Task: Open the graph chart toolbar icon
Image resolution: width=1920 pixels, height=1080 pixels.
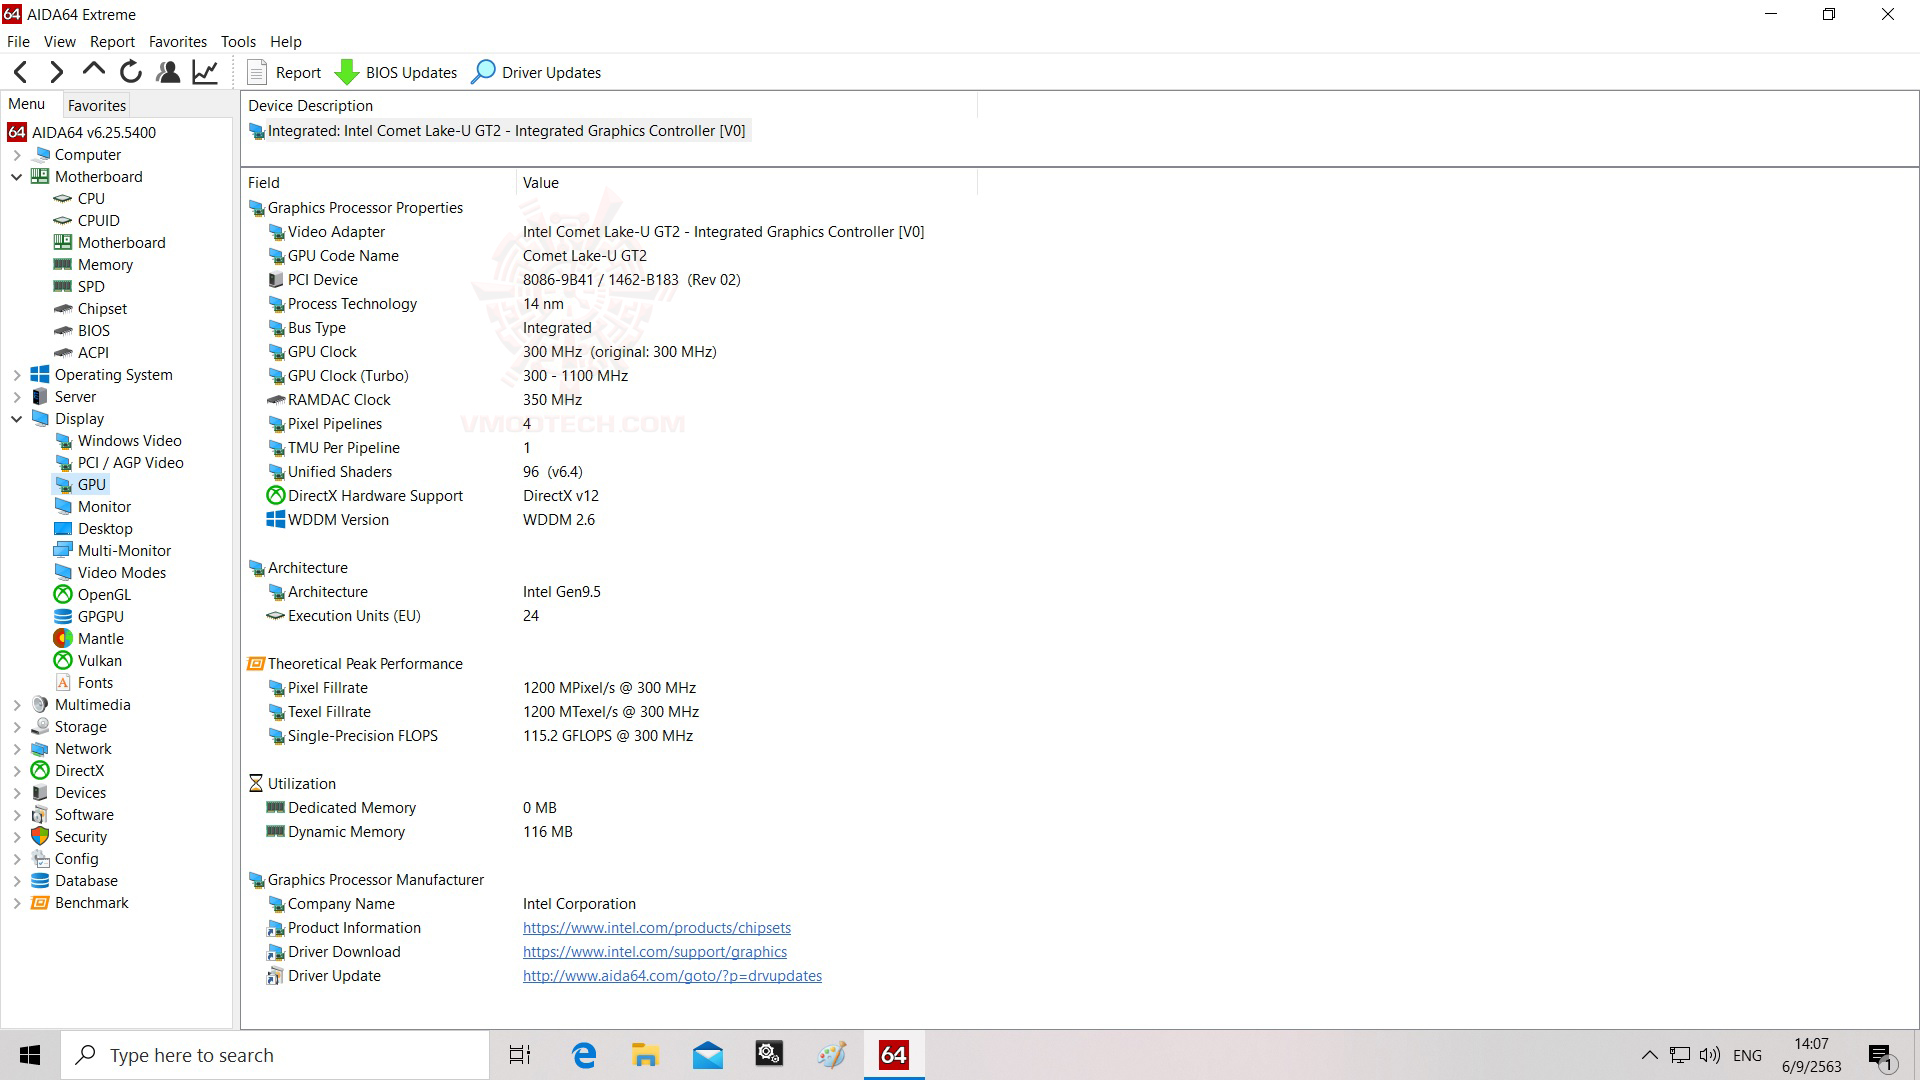Action: coord(205,72)
